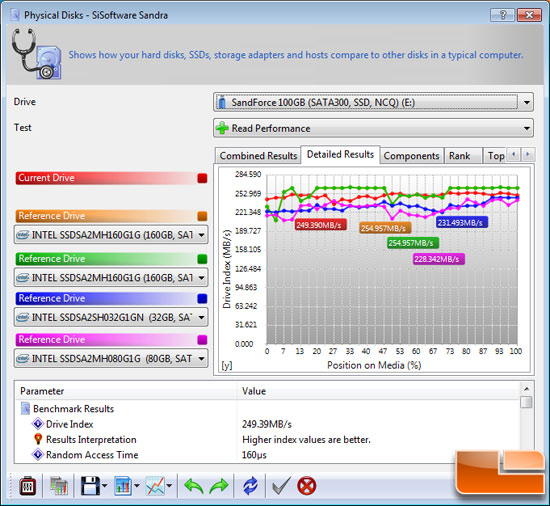
Task: Click the magenta Reference Drive color swatch
Action: pyautogui.click(x=202, y=340)
